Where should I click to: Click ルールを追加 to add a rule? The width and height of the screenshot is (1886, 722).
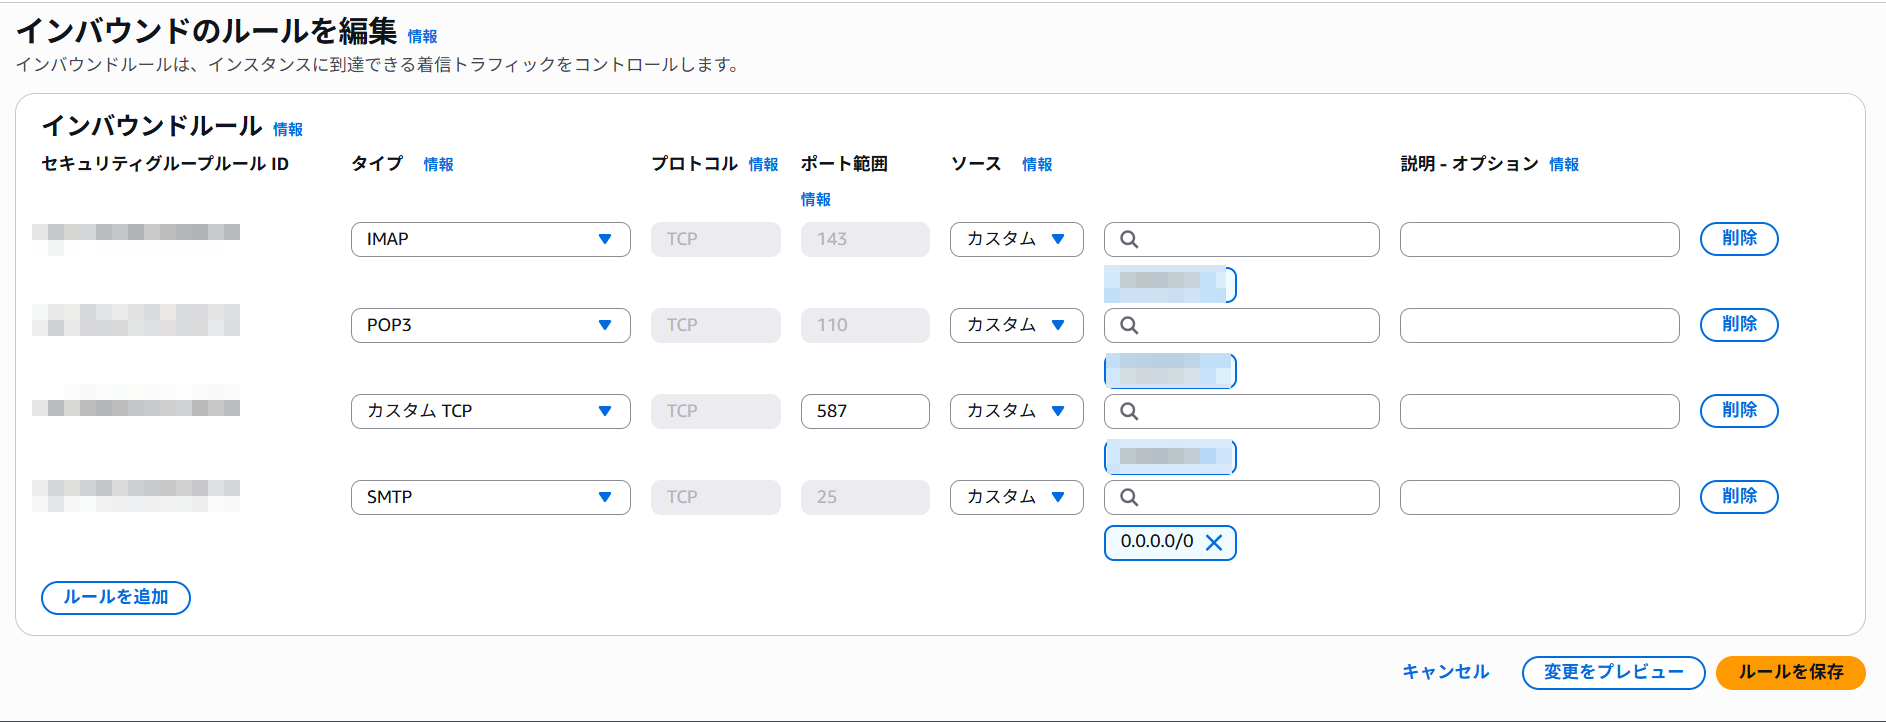(116, 597)
